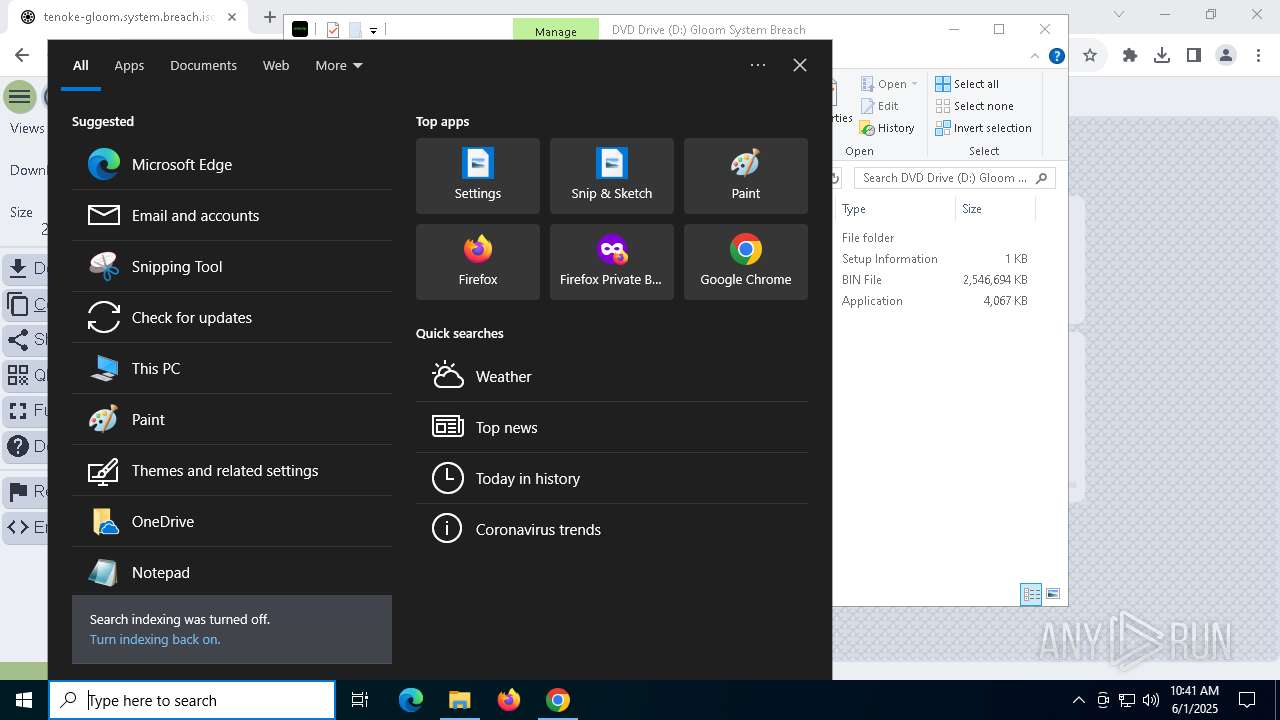Toggle browser side panel icon

pos(1194,56)
